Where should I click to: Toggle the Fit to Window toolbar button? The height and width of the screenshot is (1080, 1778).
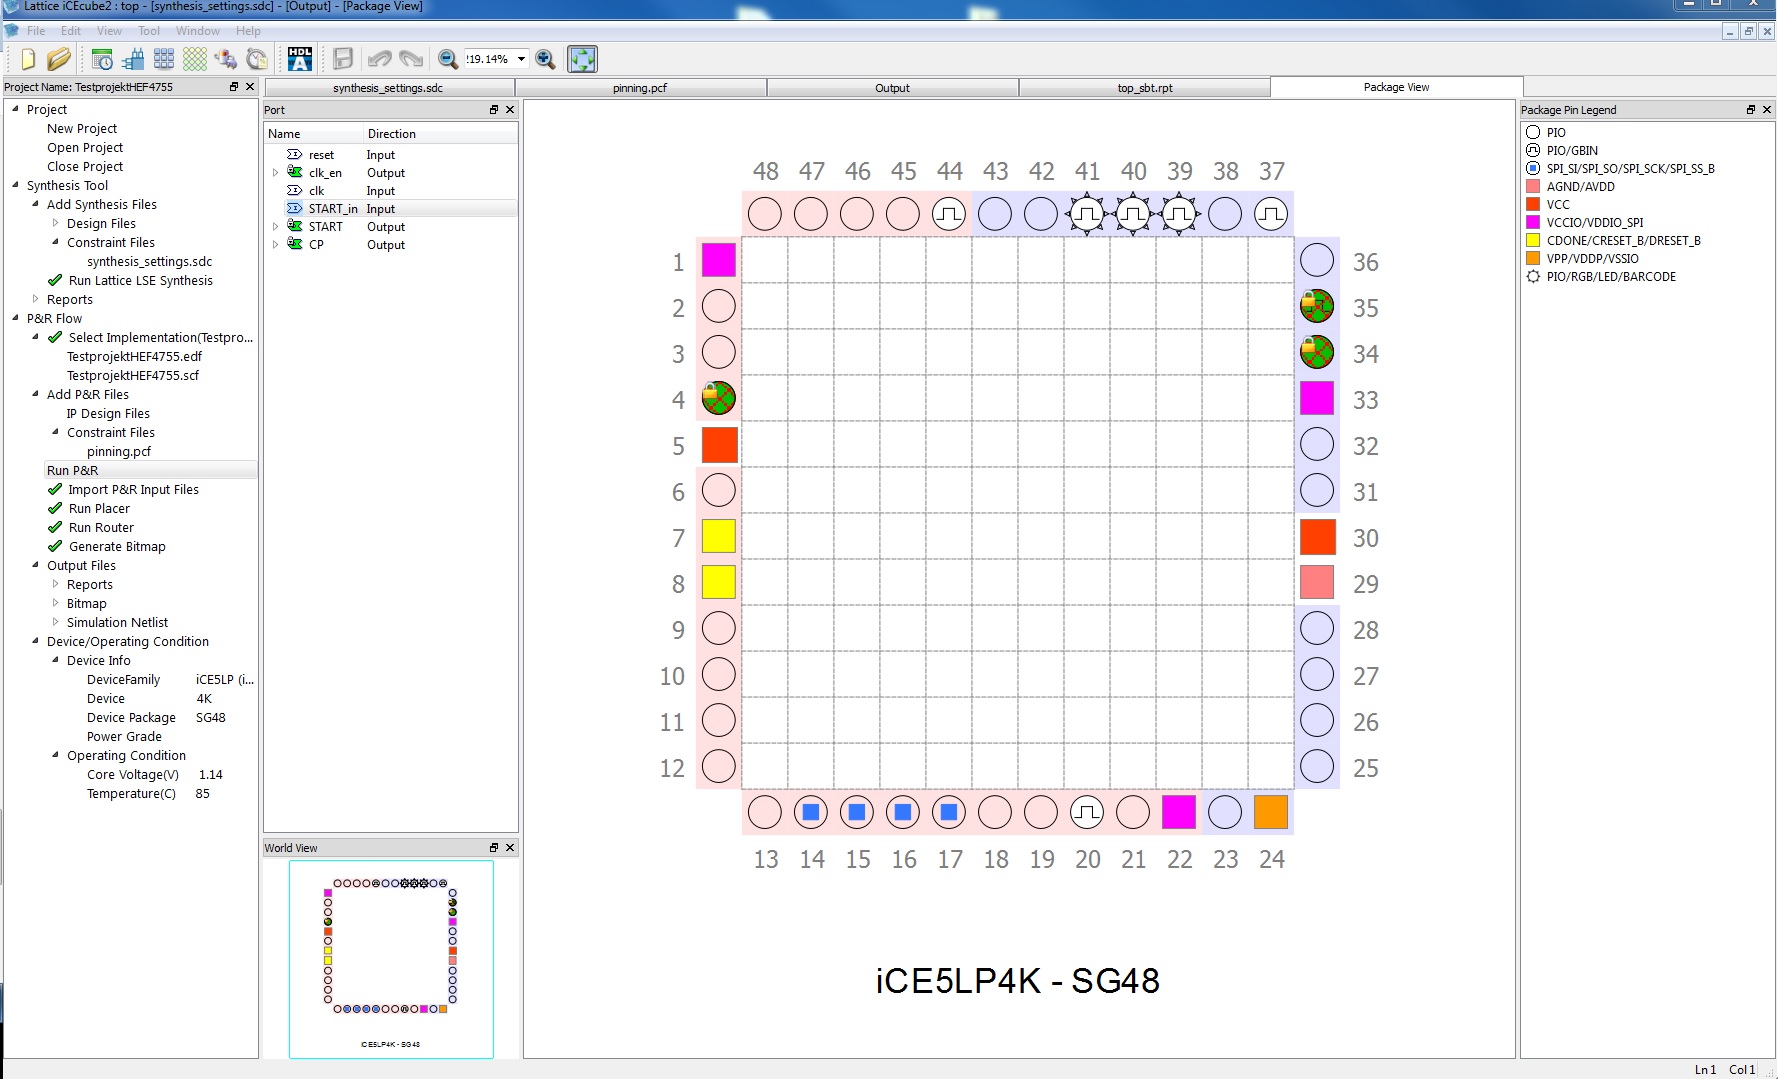[582, 59]
